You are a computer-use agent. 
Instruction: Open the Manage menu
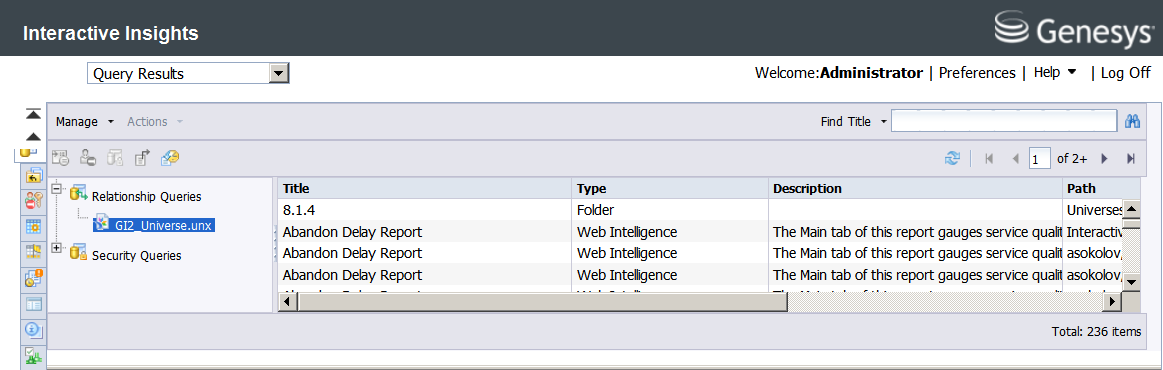click(85, 122)
